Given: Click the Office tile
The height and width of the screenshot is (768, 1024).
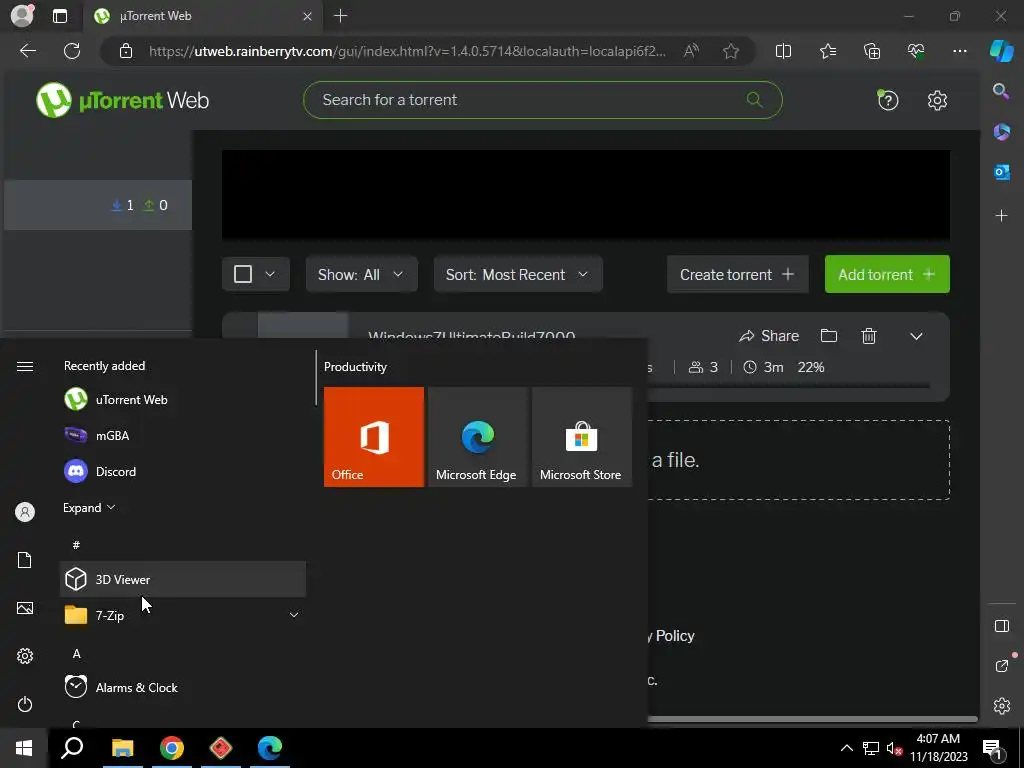Looking at the screenshot, I should (x=374, y=437).
